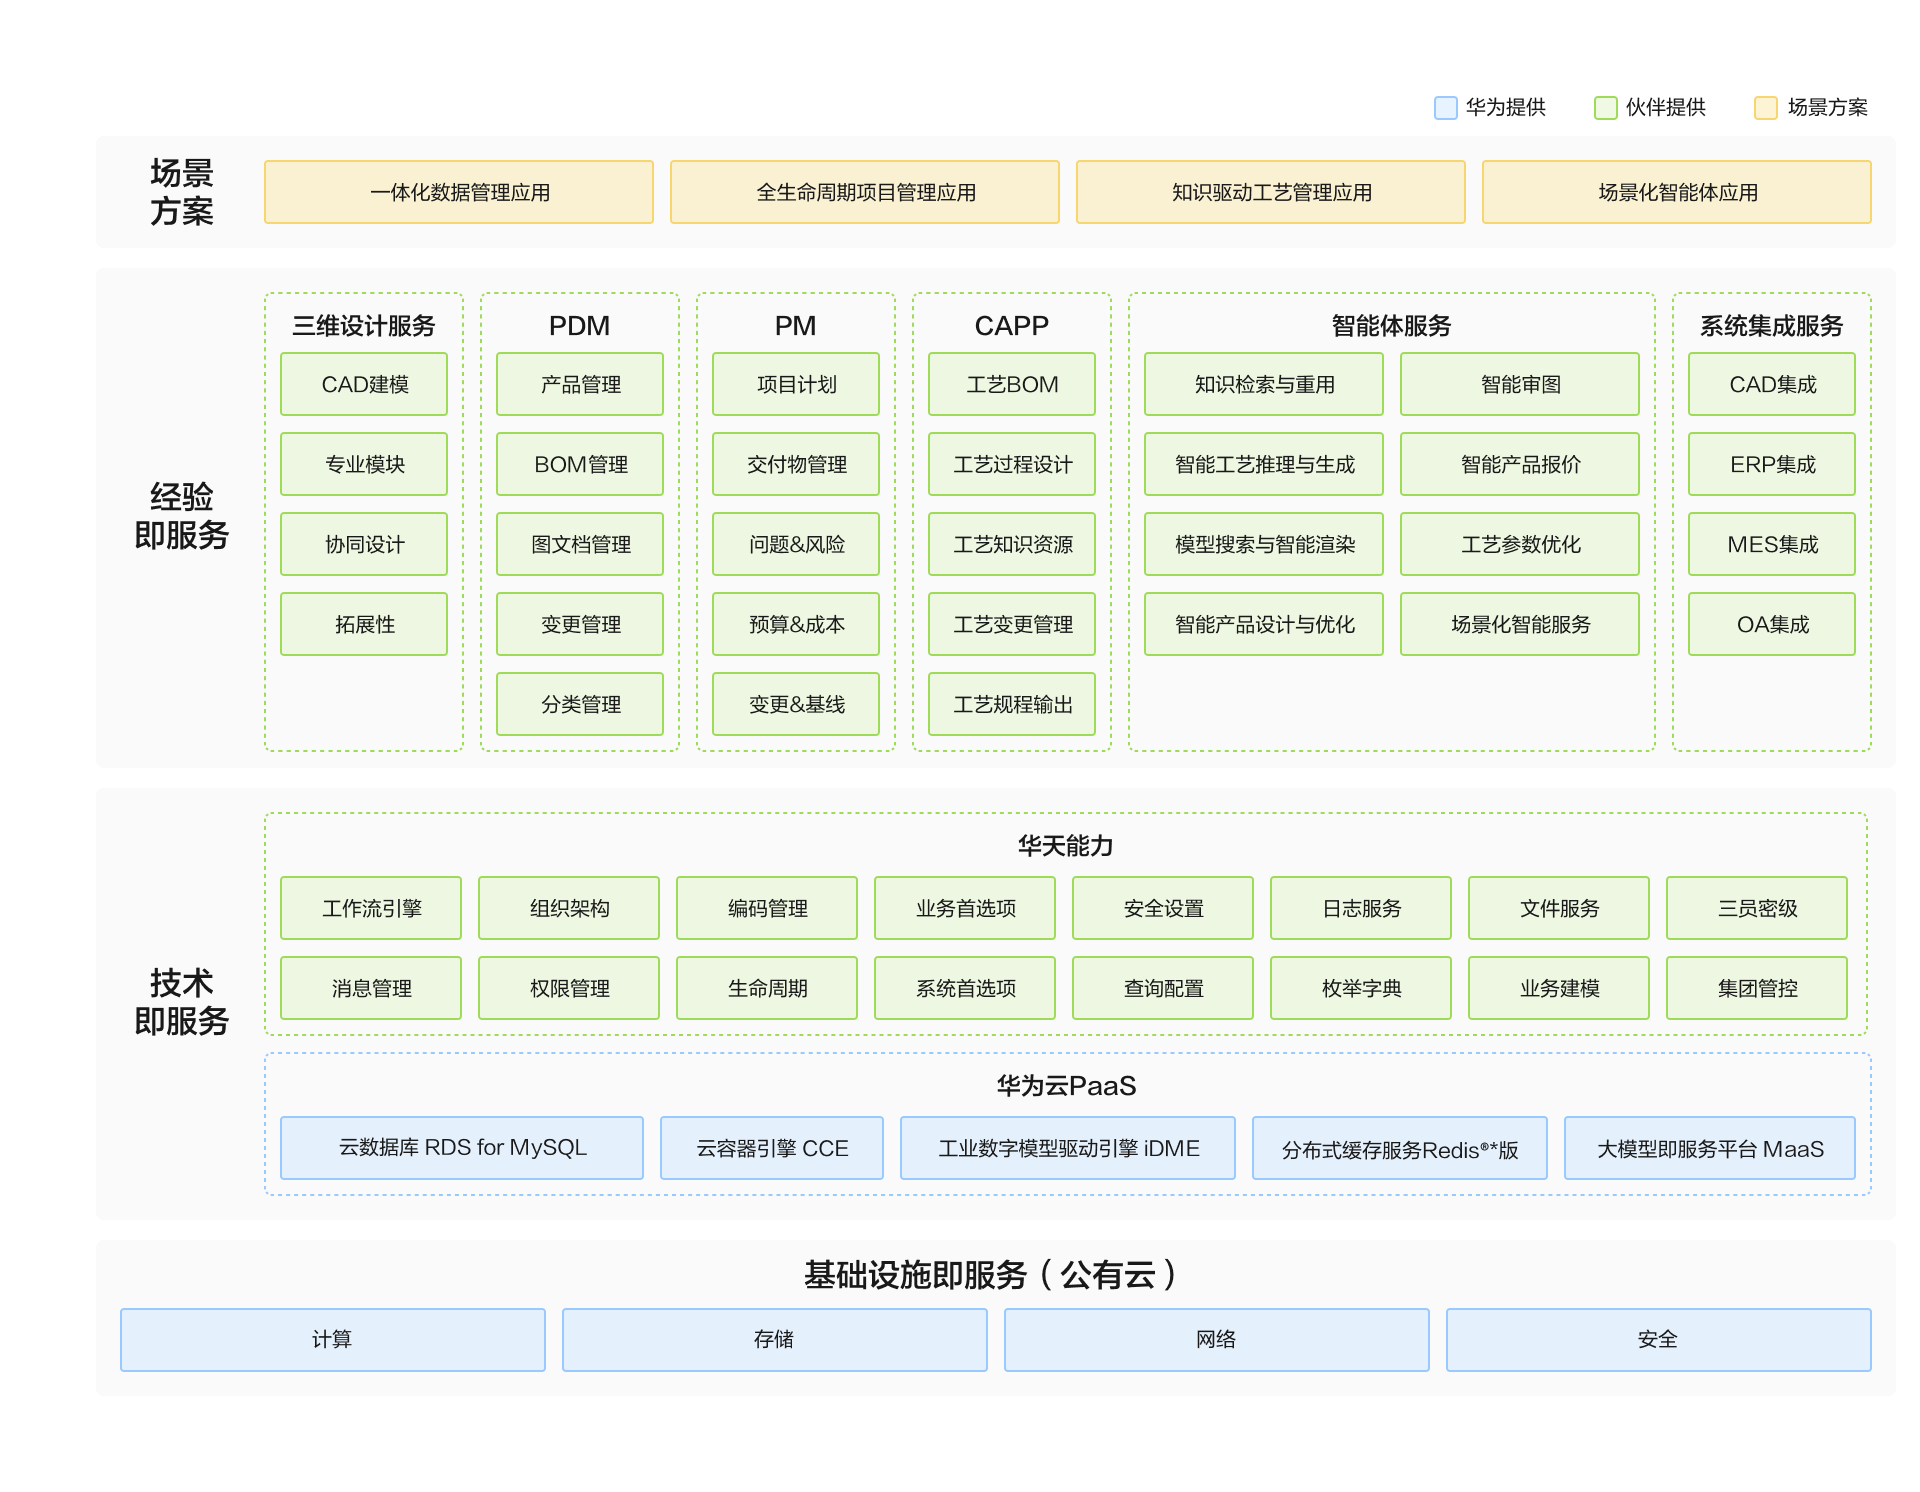Open 云数据库 RDS for MySQL box
The width and height of the screenshot is (1920, 1492).
(x=462, y=1148)
